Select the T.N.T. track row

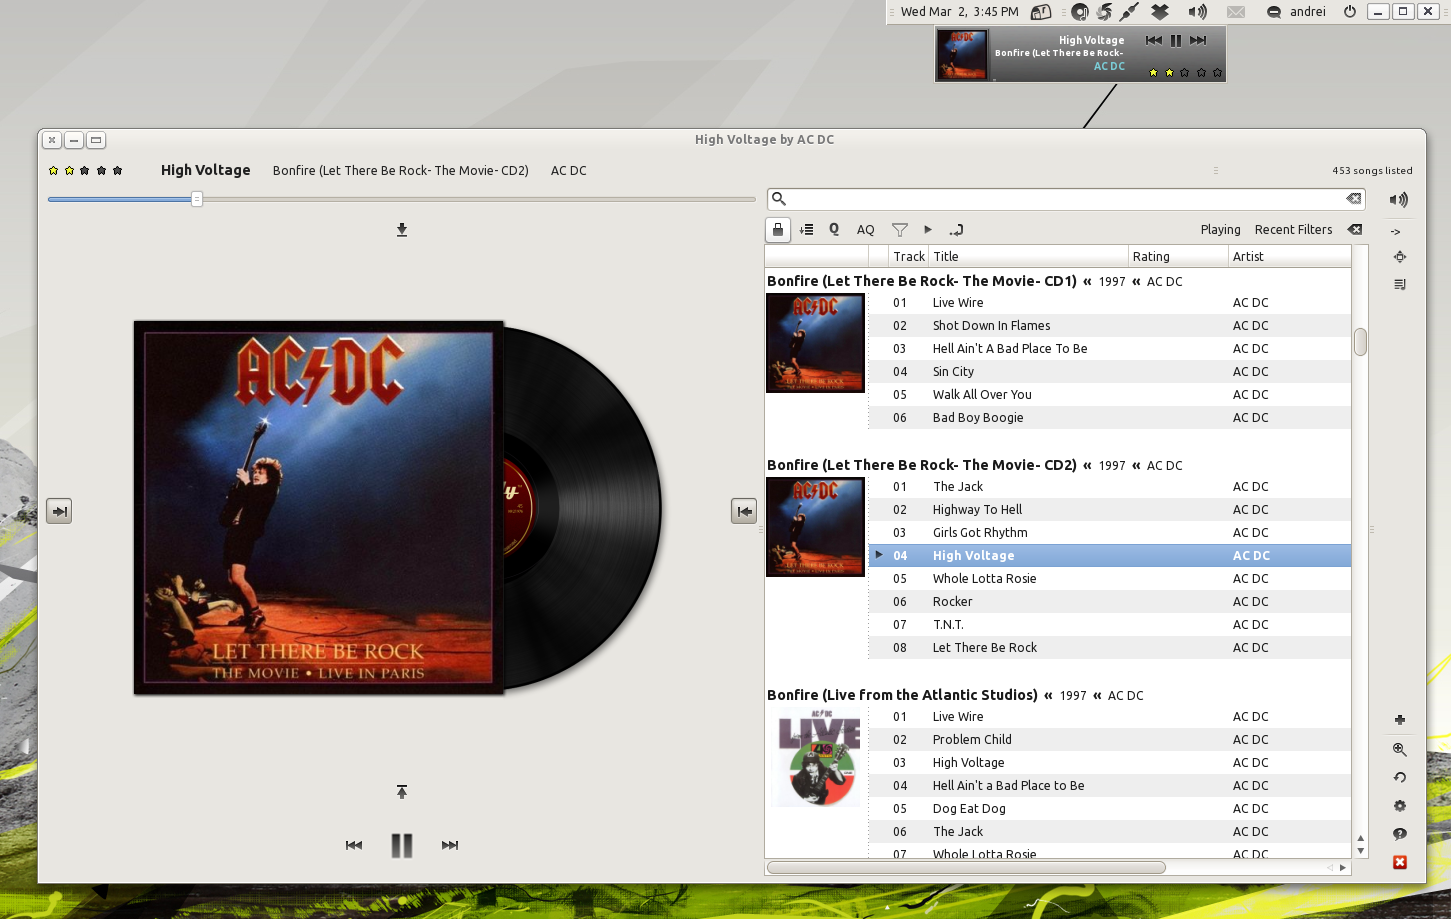(1110, 625)
